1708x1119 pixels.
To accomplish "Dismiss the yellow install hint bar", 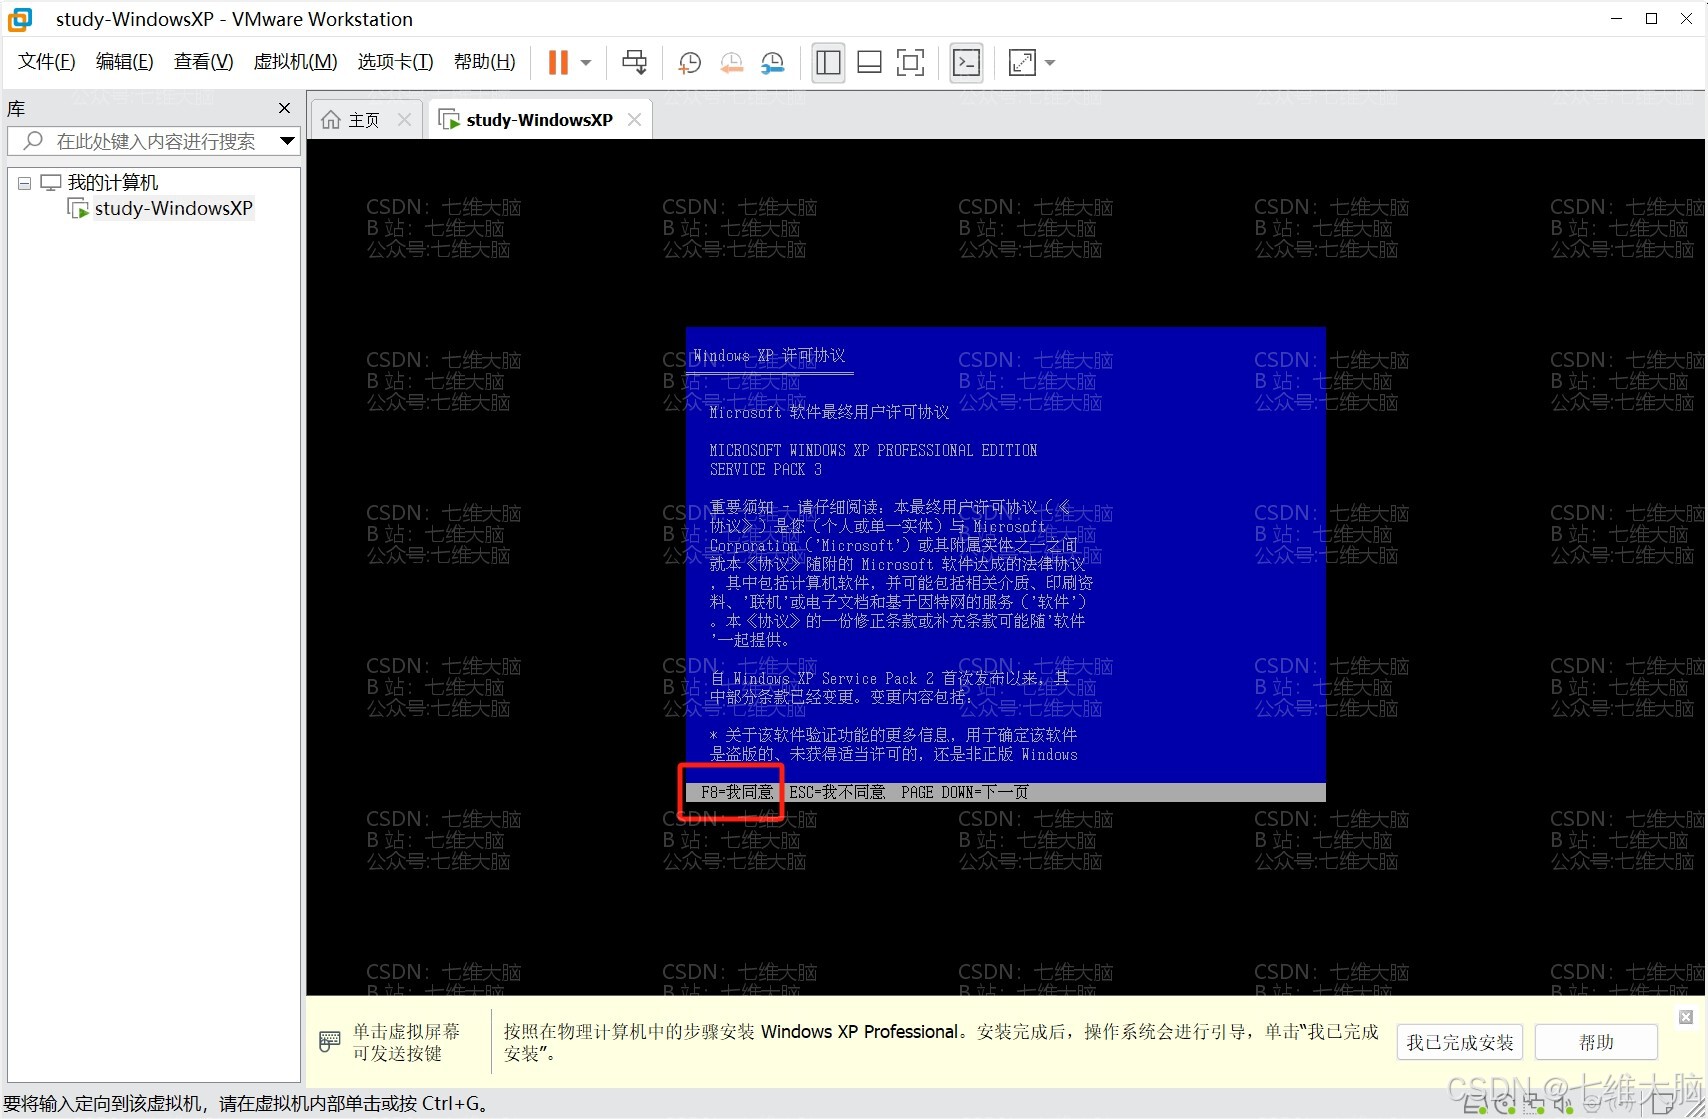I will click(1686, 1017).
